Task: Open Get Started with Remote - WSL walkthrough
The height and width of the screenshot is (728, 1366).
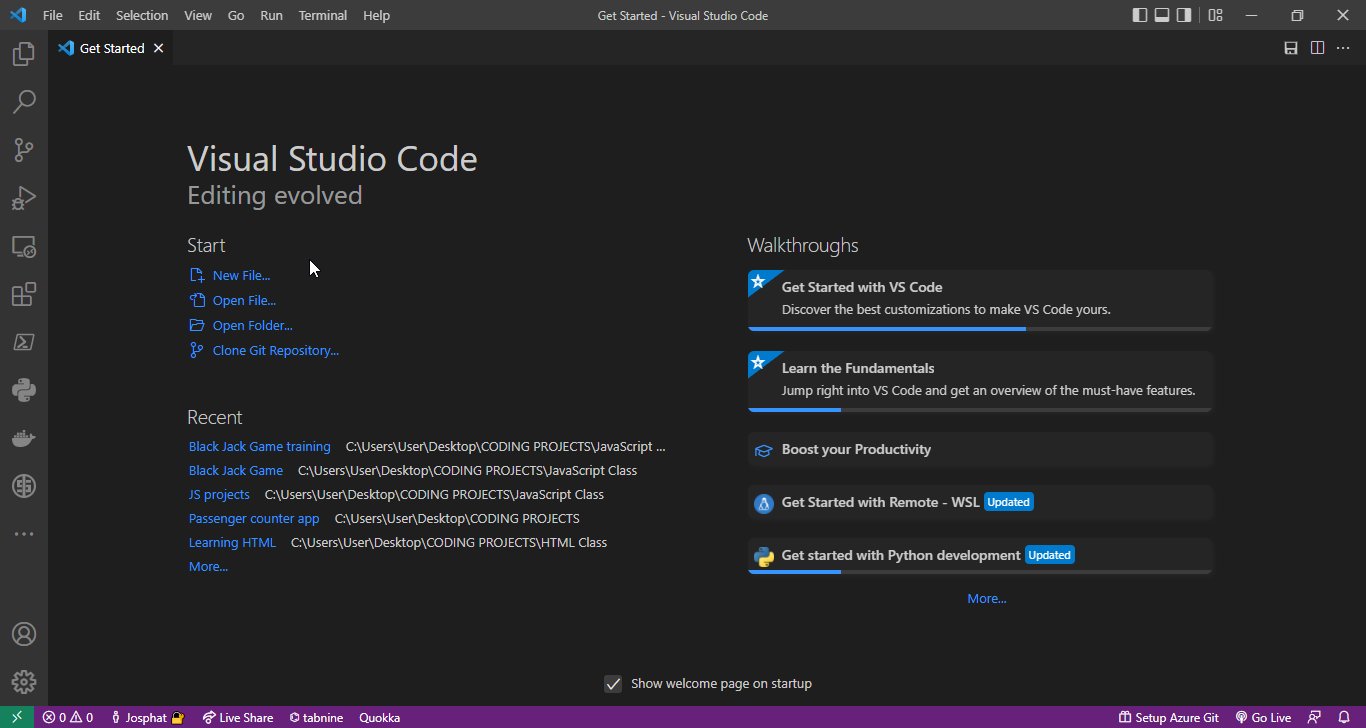Action: [980, 502]
